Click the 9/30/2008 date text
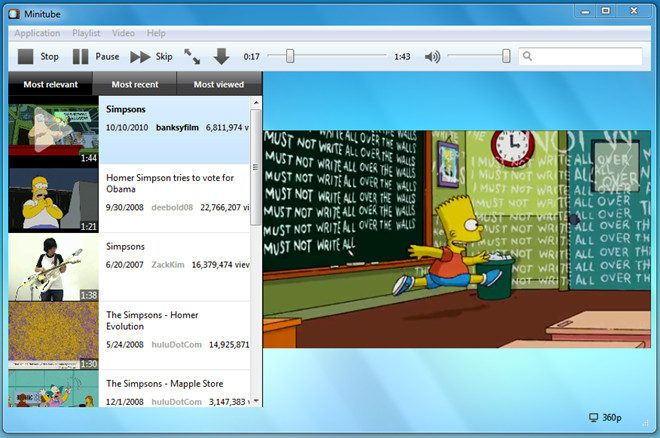The height and width of the screenshot is (438, 660). coord(125,207)
